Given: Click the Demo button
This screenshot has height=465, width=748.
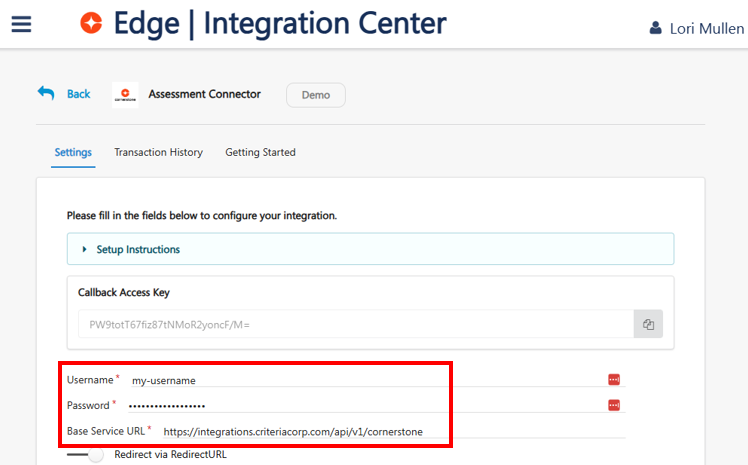Looking at the screenshot, I should [x=316, y=95].
